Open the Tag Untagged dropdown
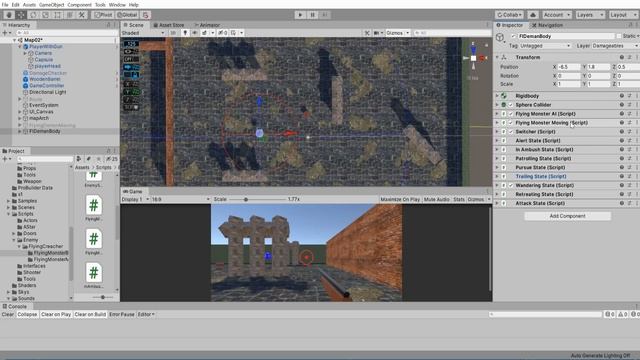Viewport: 640px width, 360px height. [x=545, y=46]
